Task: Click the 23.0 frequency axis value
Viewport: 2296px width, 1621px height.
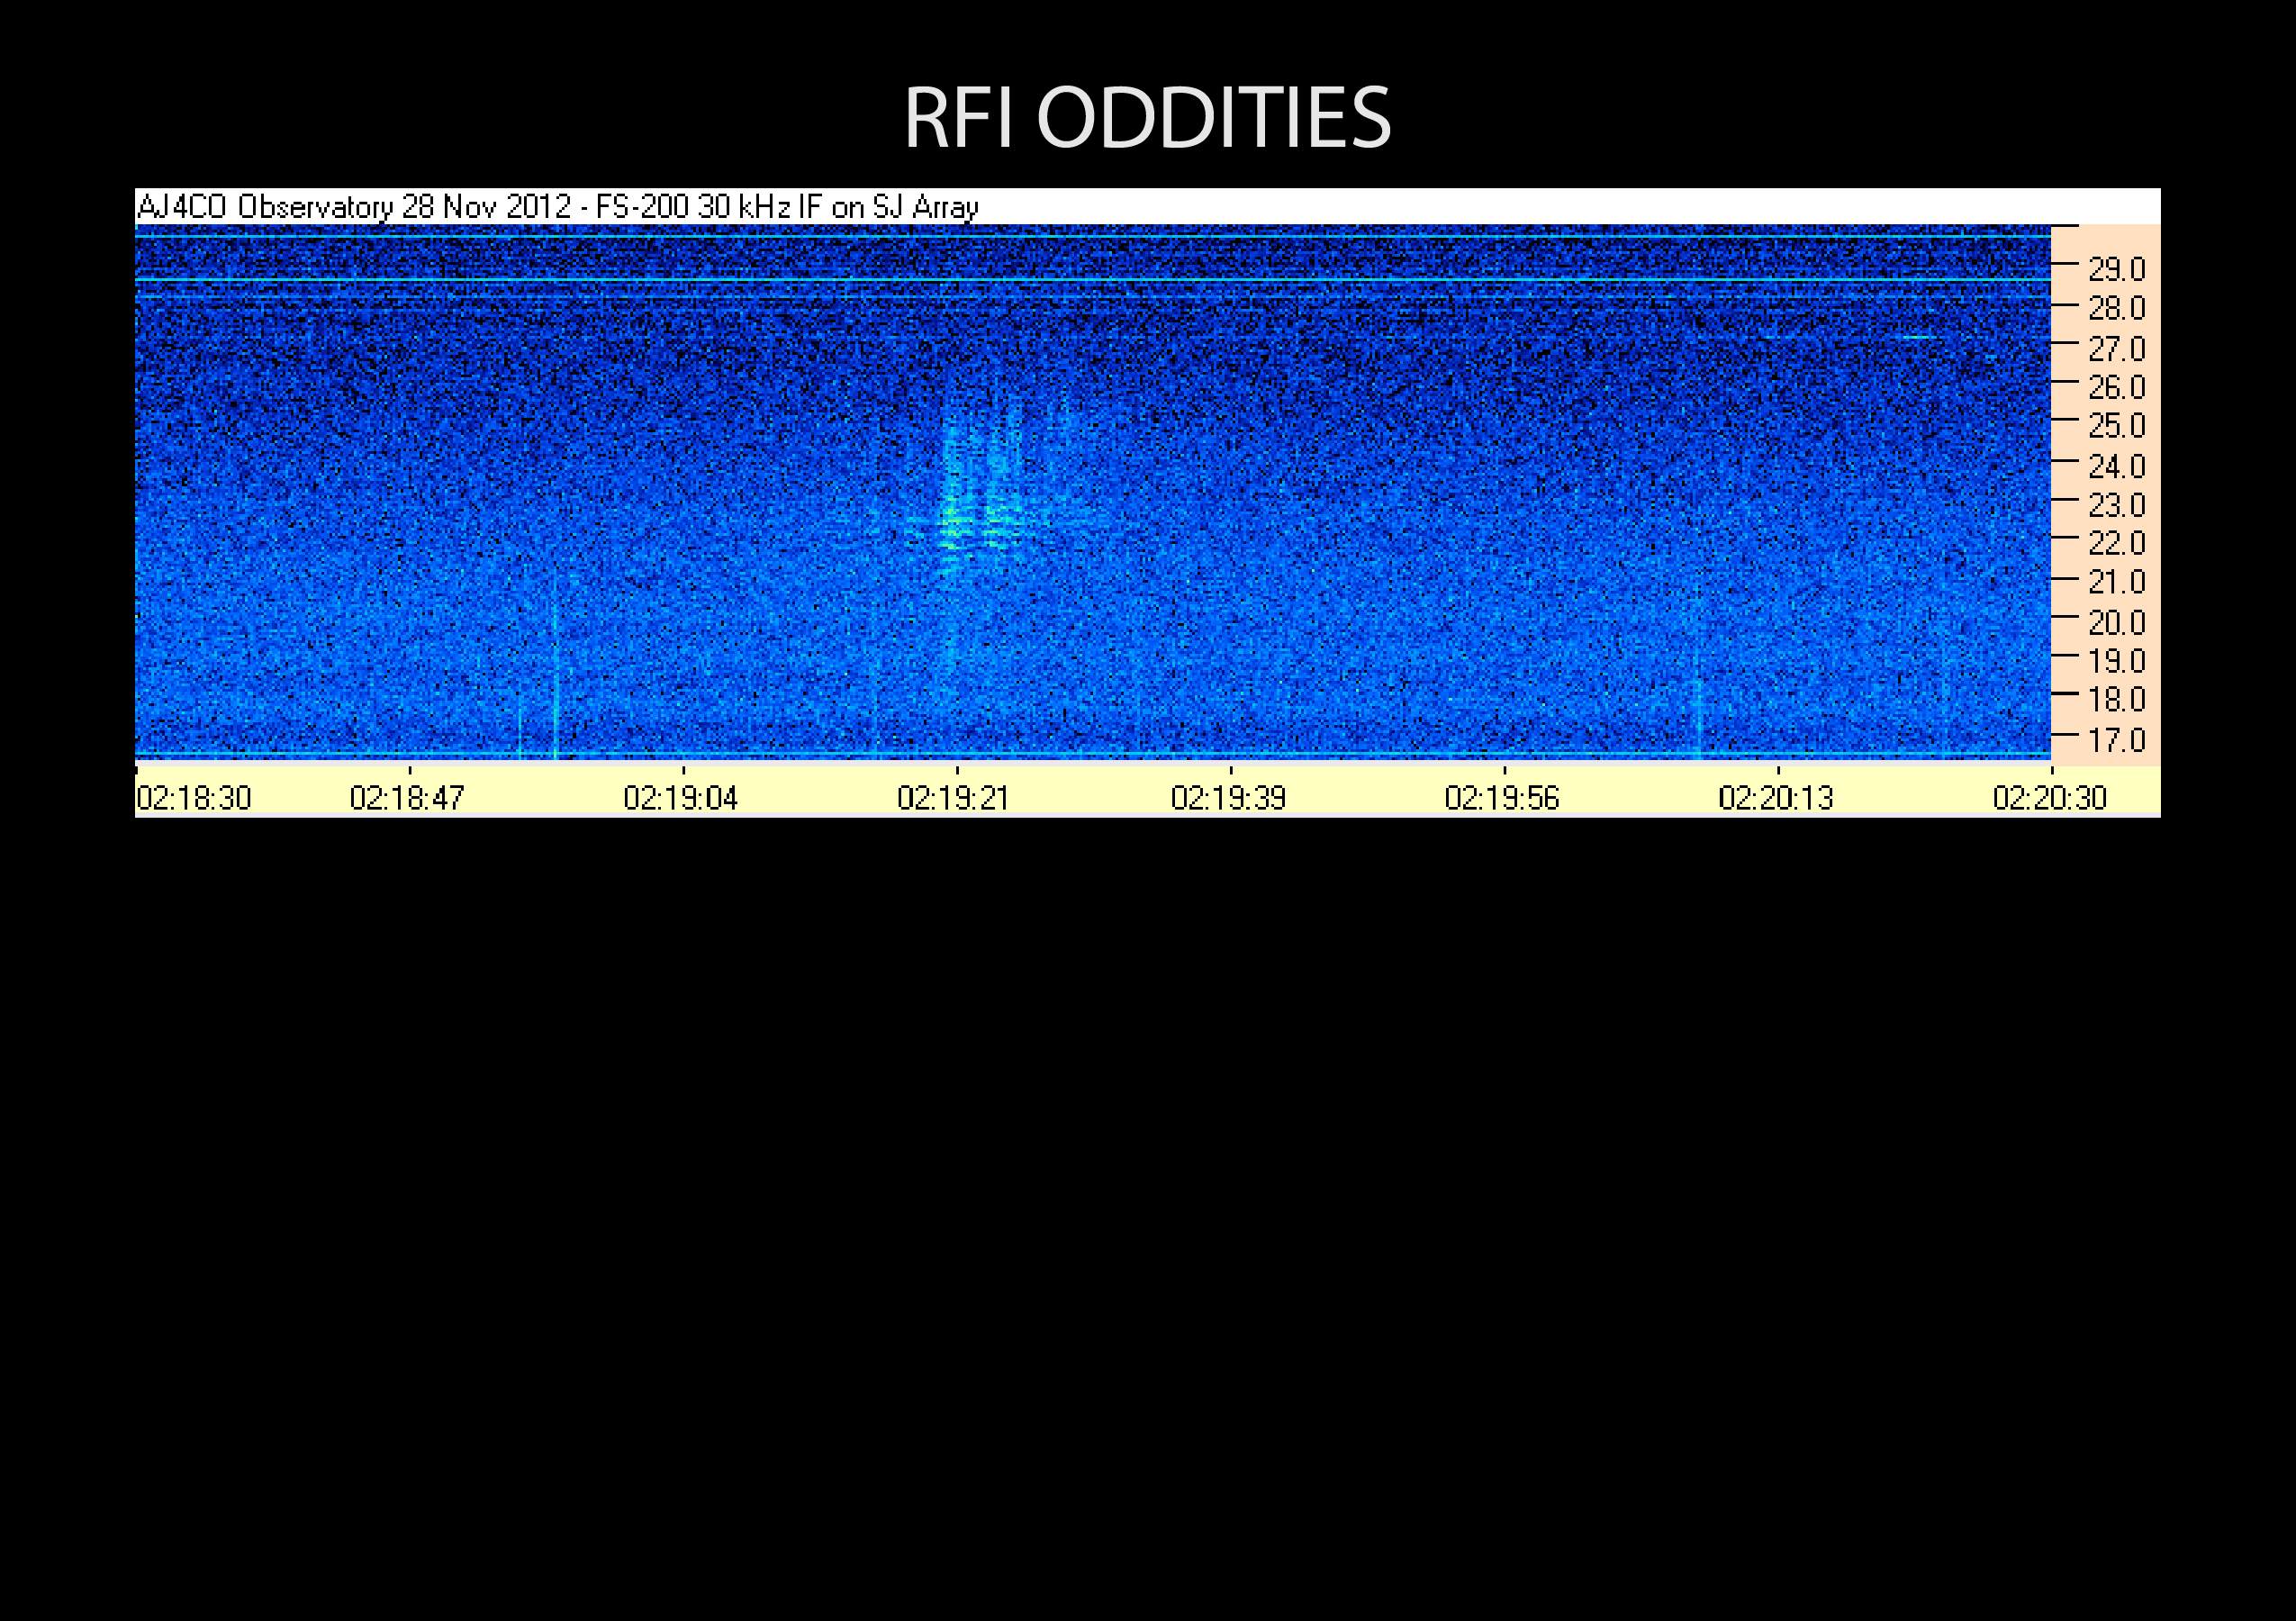Action: click(x=2116, y=505)
